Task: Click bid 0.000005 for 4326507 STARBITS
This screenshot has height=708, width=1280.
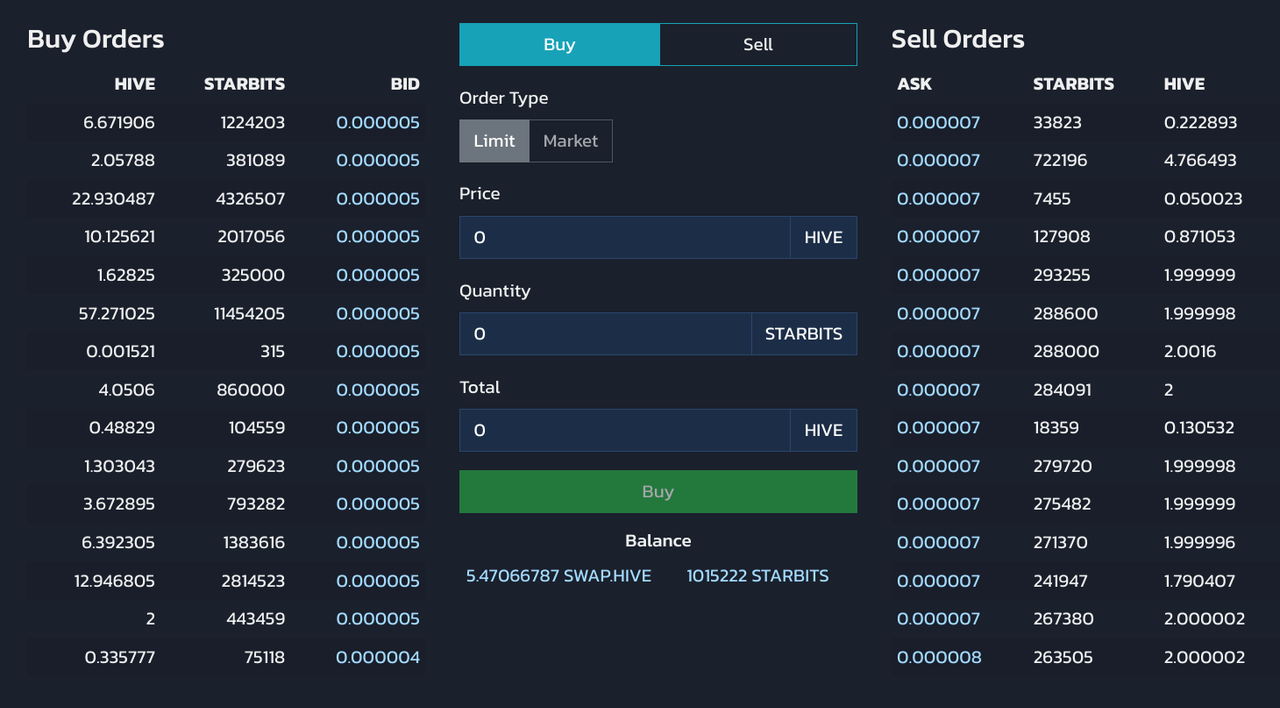Action: tap(378, 199)
